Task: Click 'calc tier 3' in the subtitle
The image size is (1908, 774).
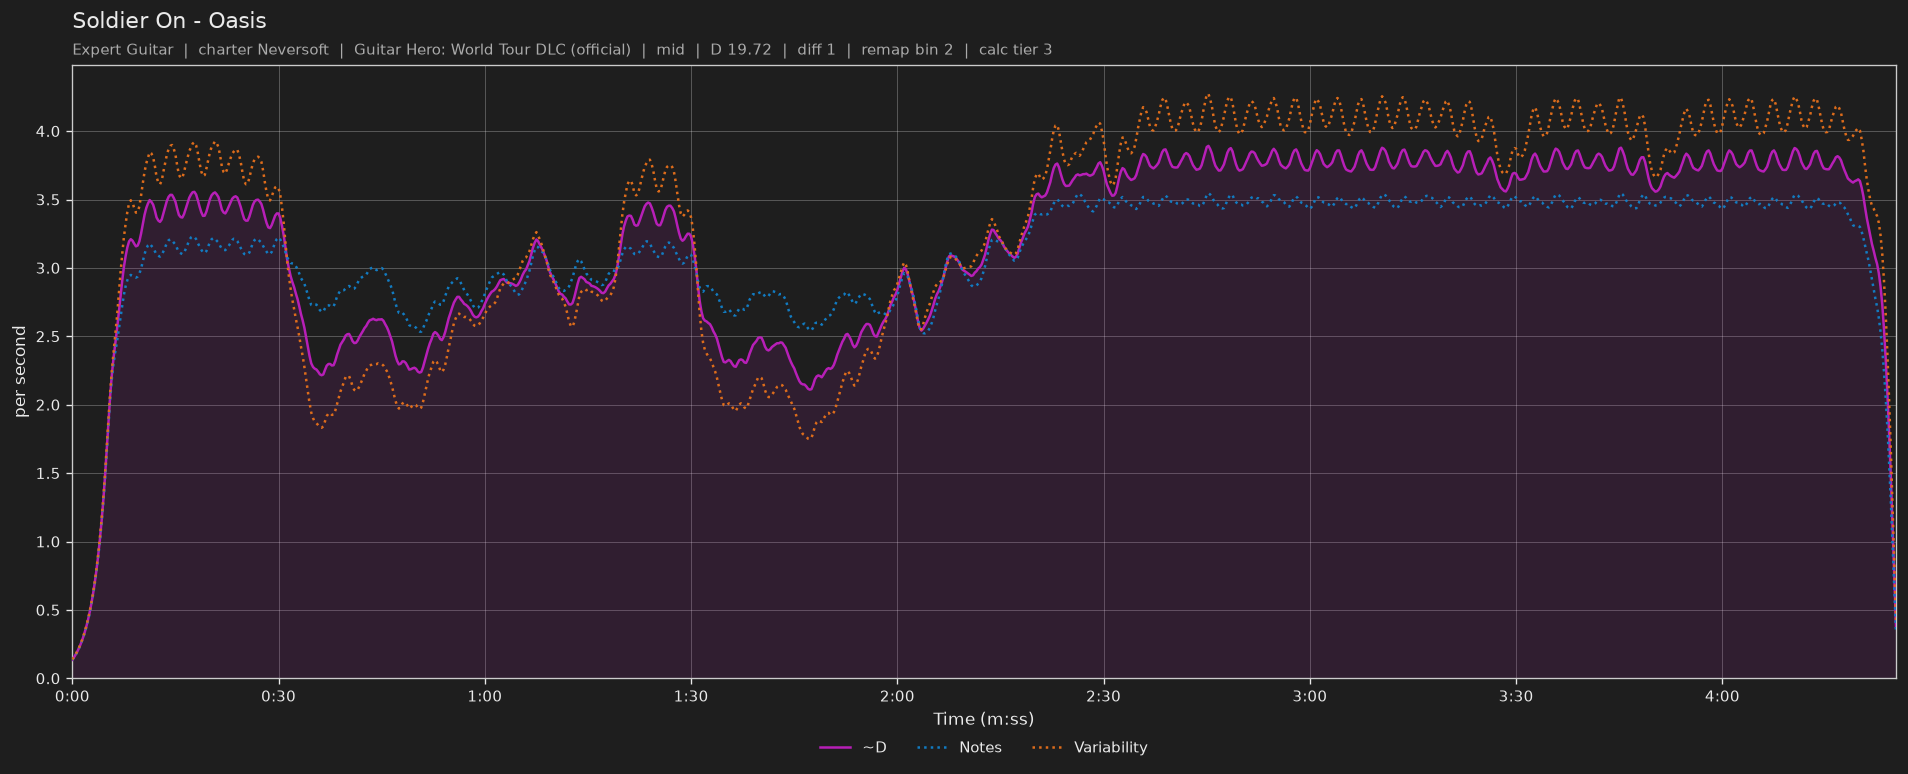Action: 1015,49
